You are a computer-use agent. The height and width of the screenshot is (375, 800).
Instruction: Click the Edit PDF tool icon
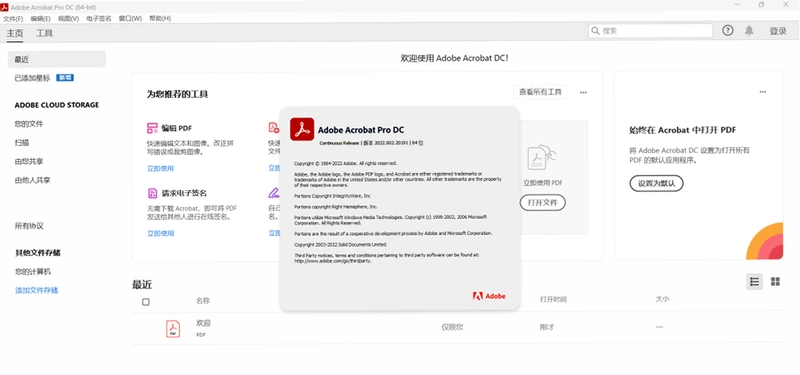152,128
